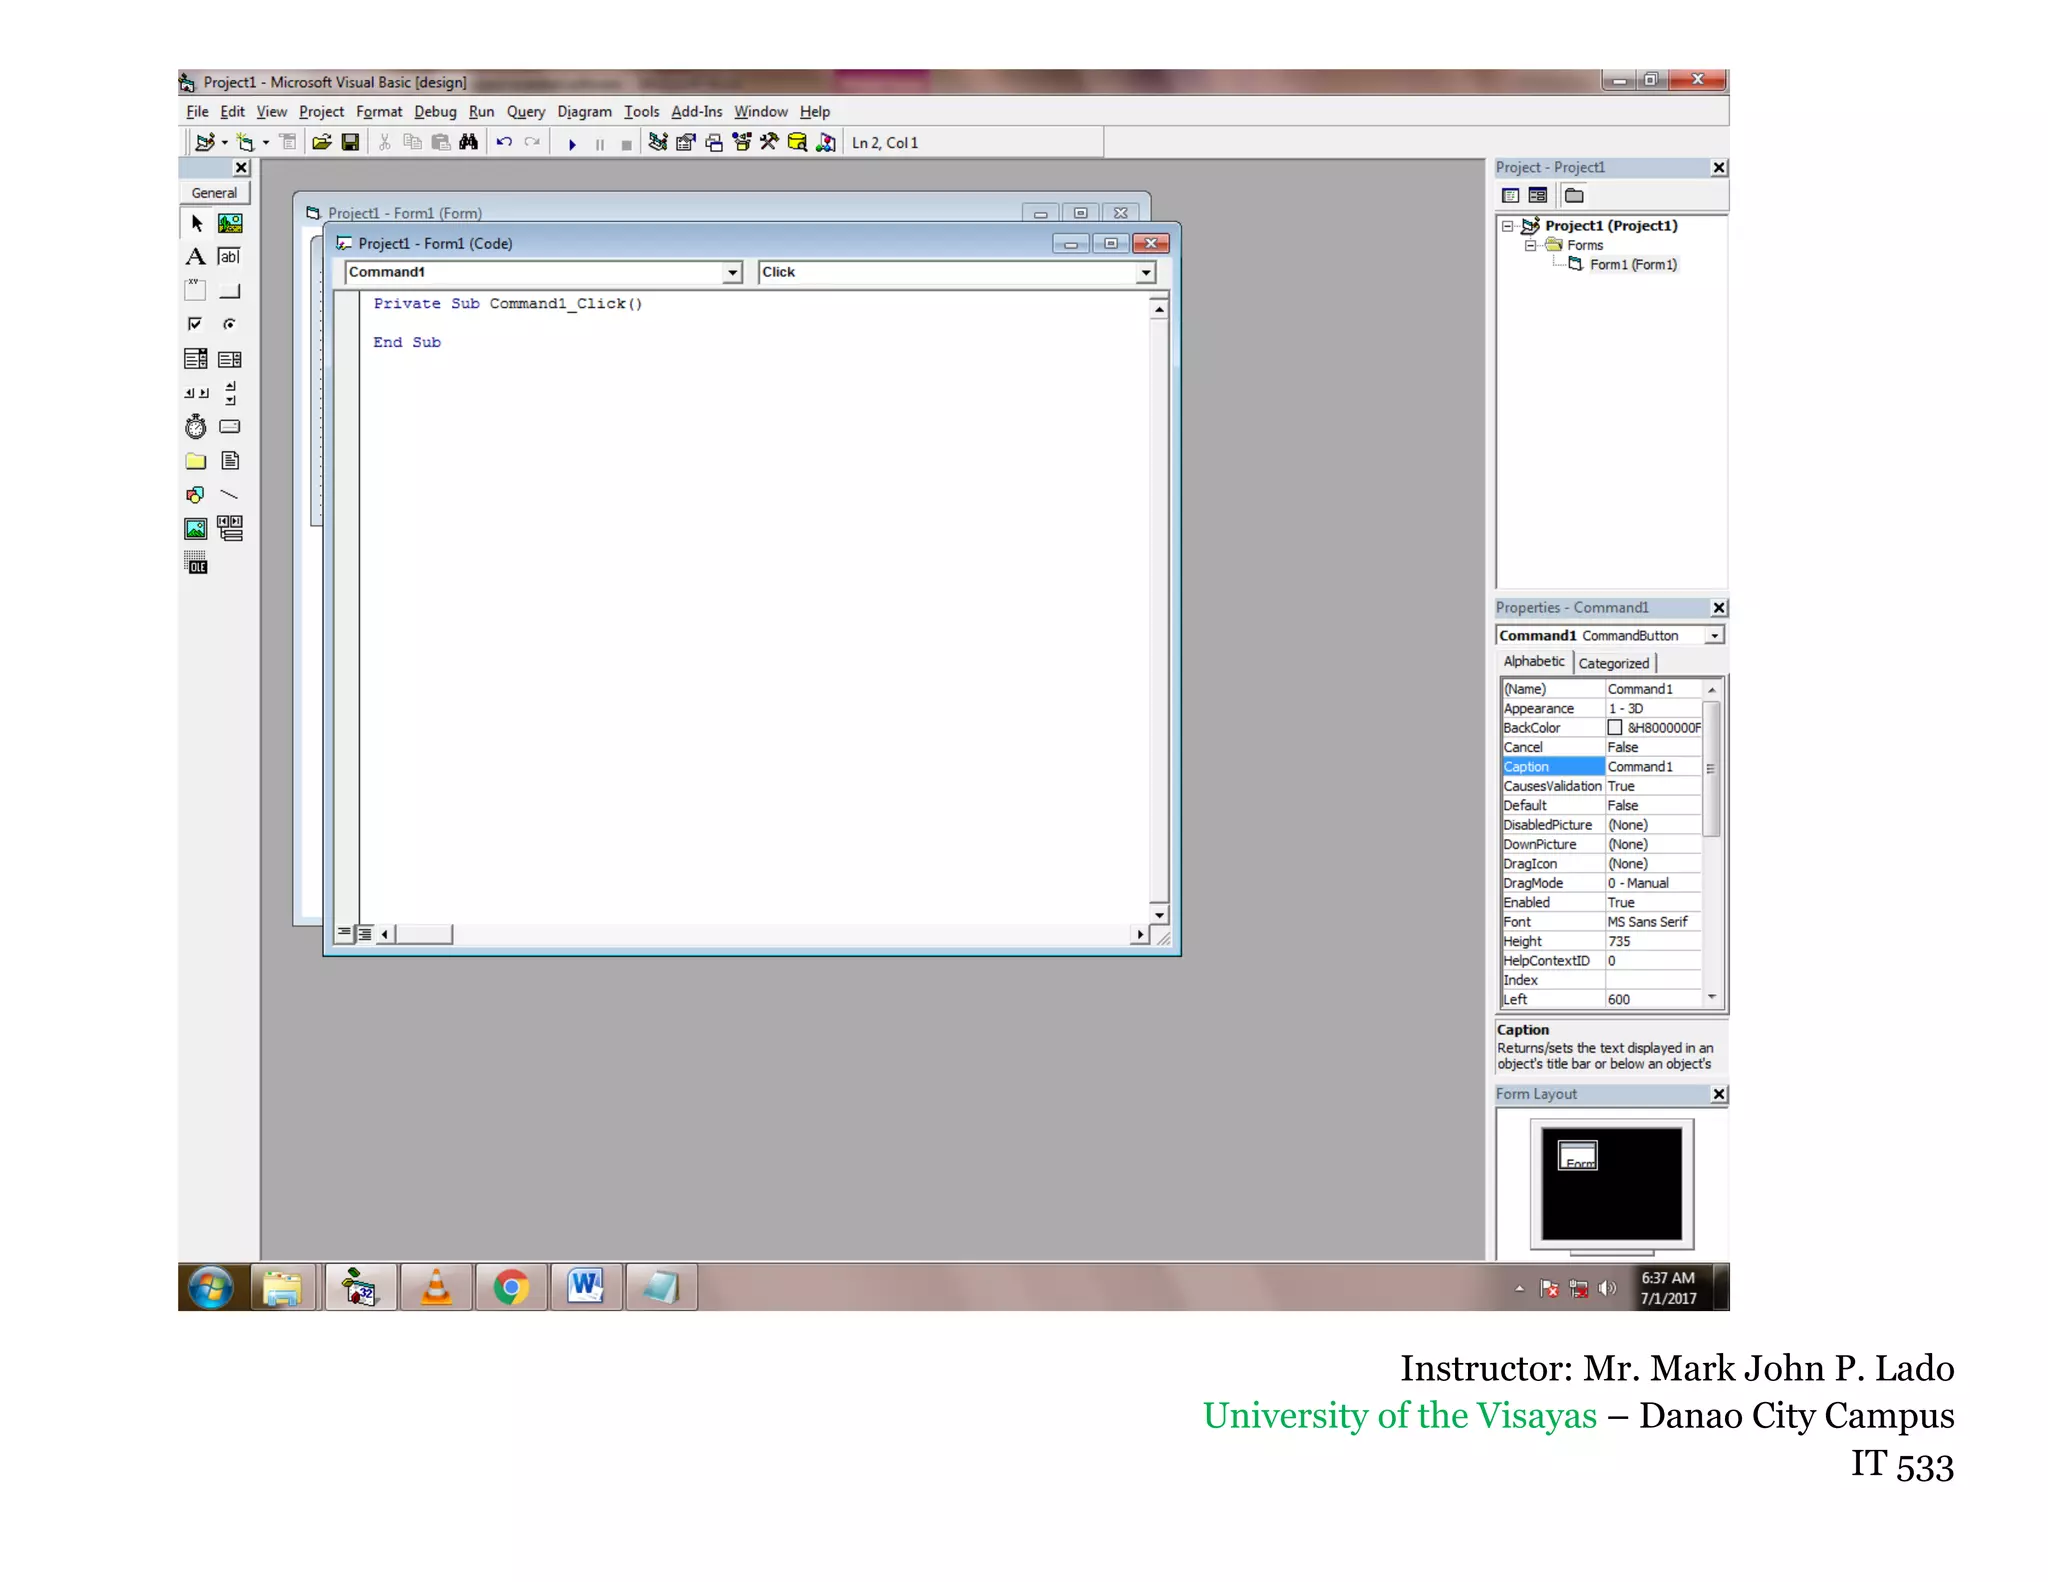This screenshot has width=2048, height=1582.
Task: Switch to Alphabetic properties tab
Action: (1534, 662)
